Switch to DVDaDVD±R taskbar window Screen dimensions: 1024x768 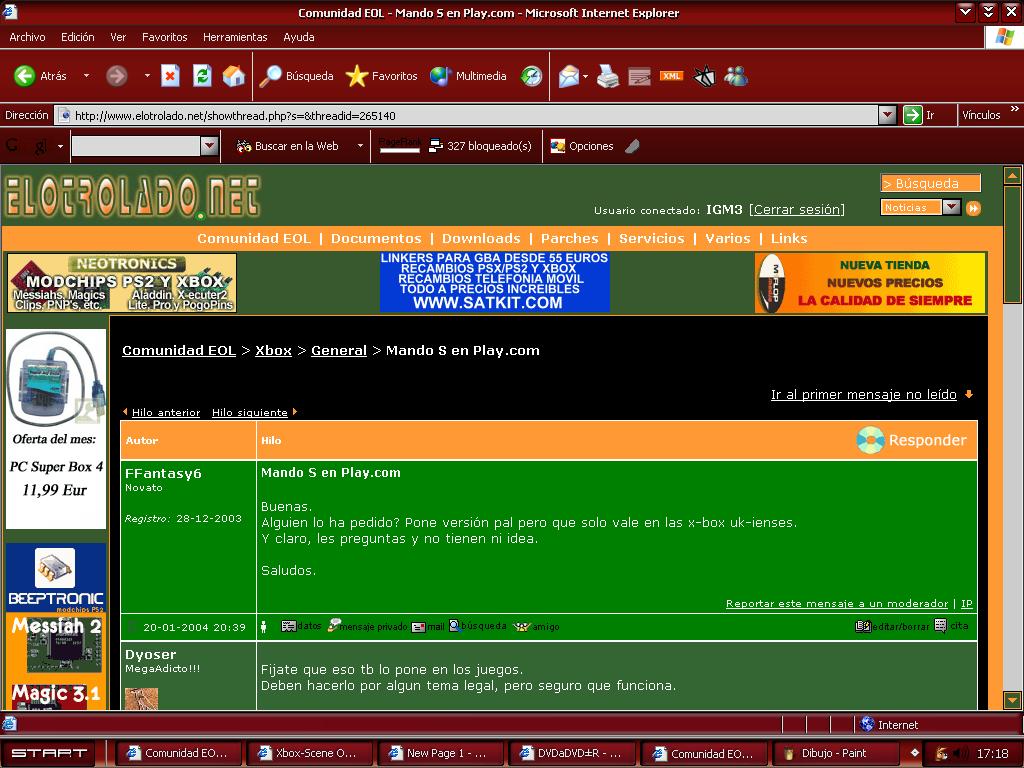click(x=571, y=753)
